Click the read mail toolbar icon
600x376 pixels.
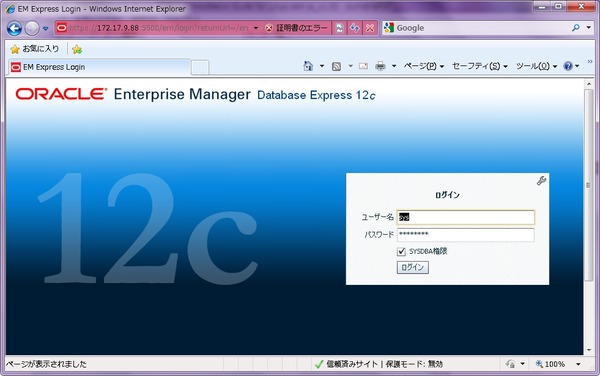click(364, 66)
